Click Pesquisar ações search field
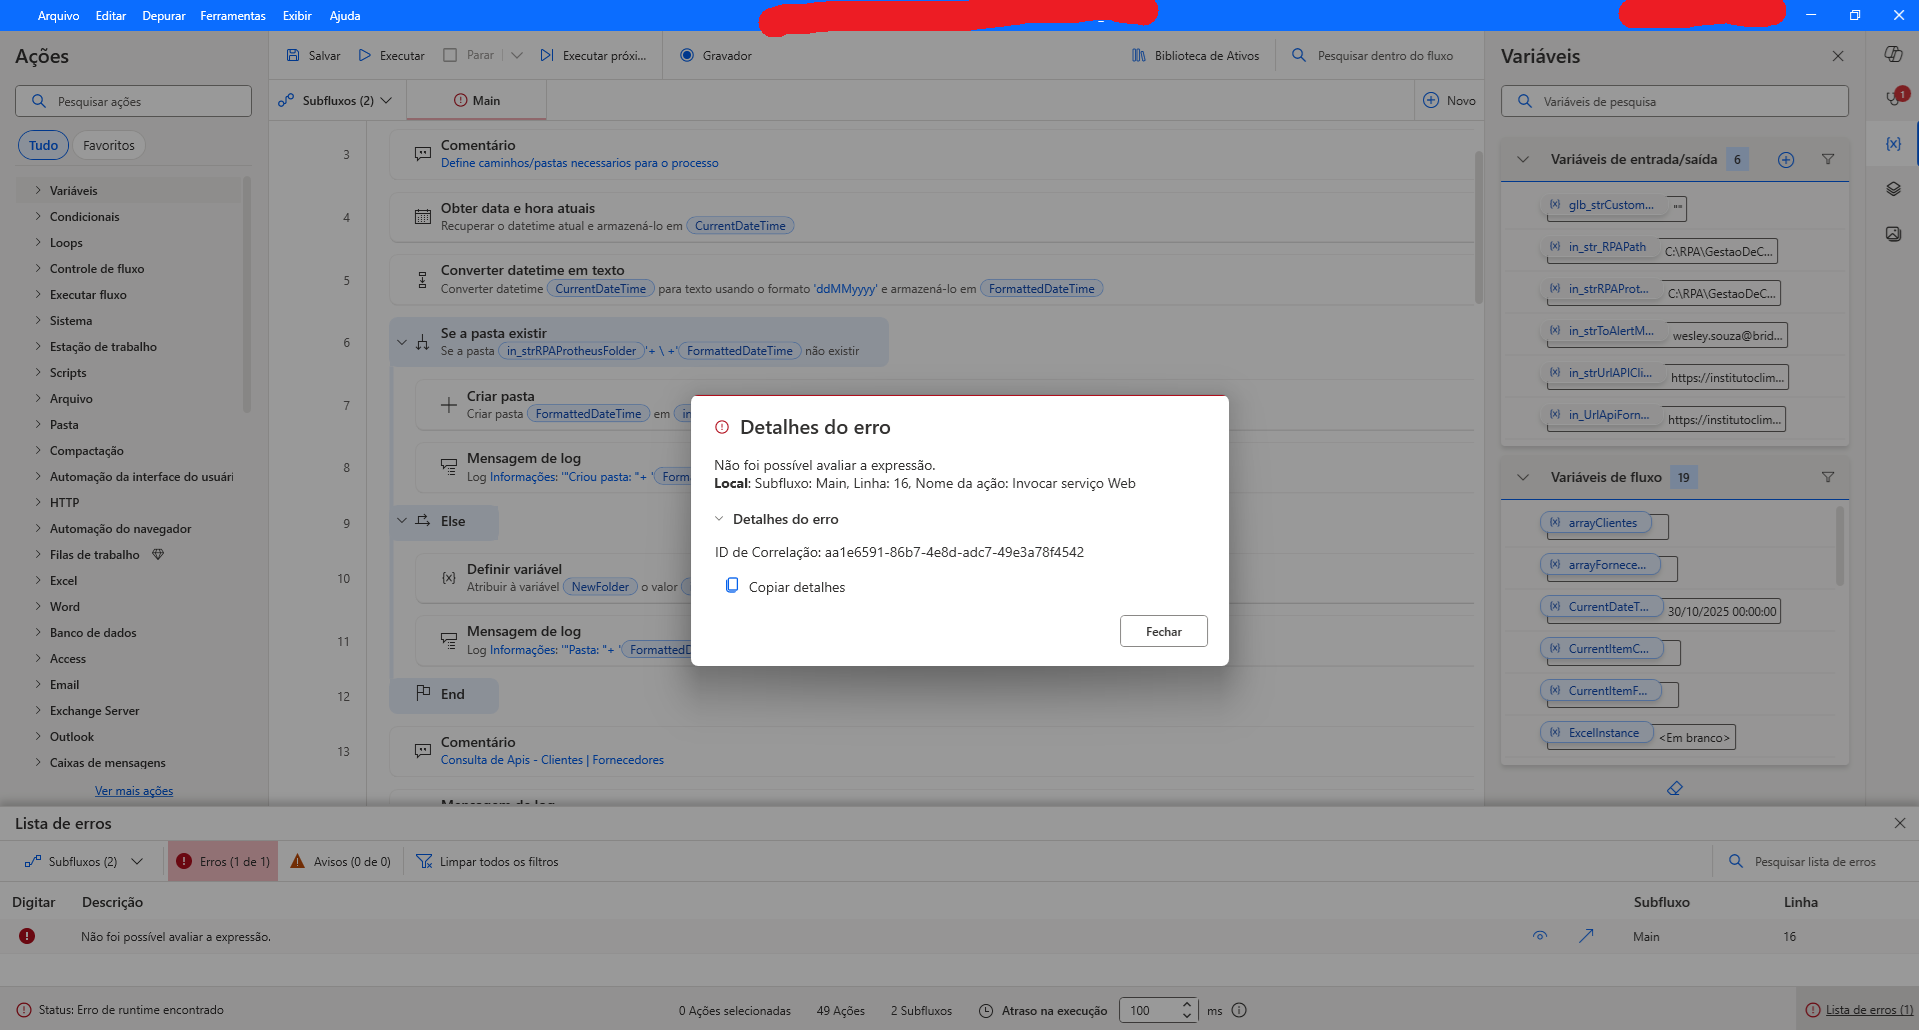This screenshot has height=1030, width=1919. click(x=133, y=101)
